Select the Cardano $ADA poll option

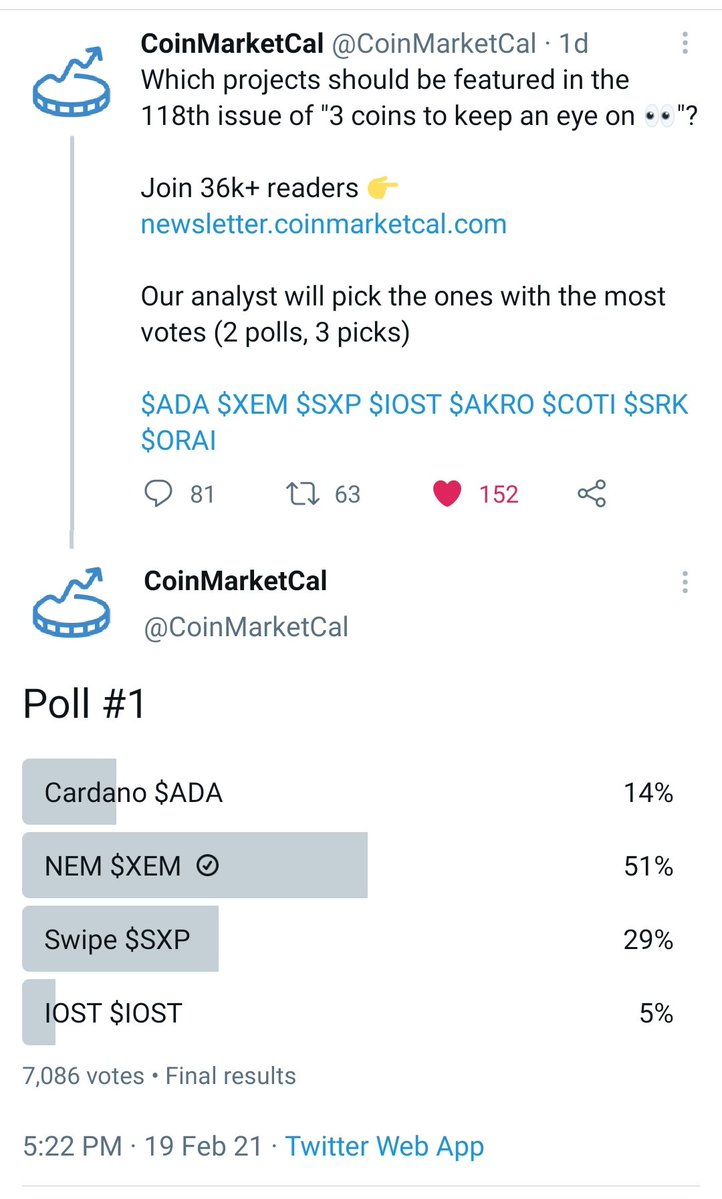coord(350,791)
